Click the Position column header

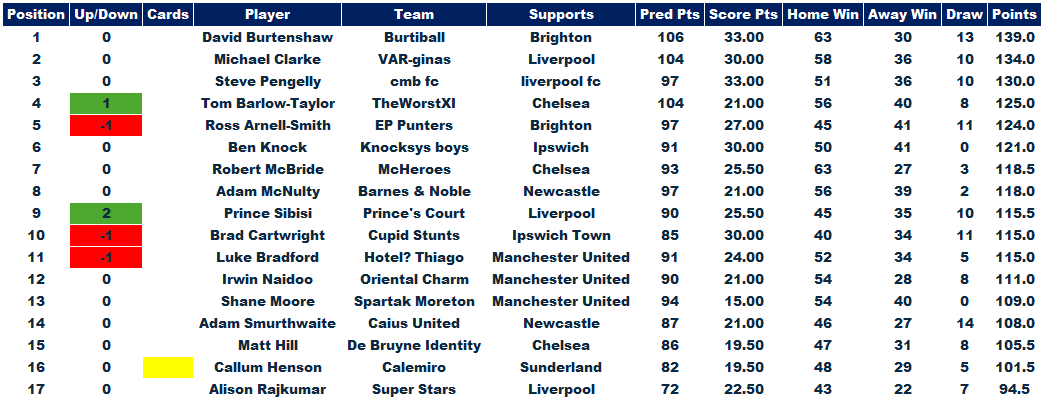(36, 14)
